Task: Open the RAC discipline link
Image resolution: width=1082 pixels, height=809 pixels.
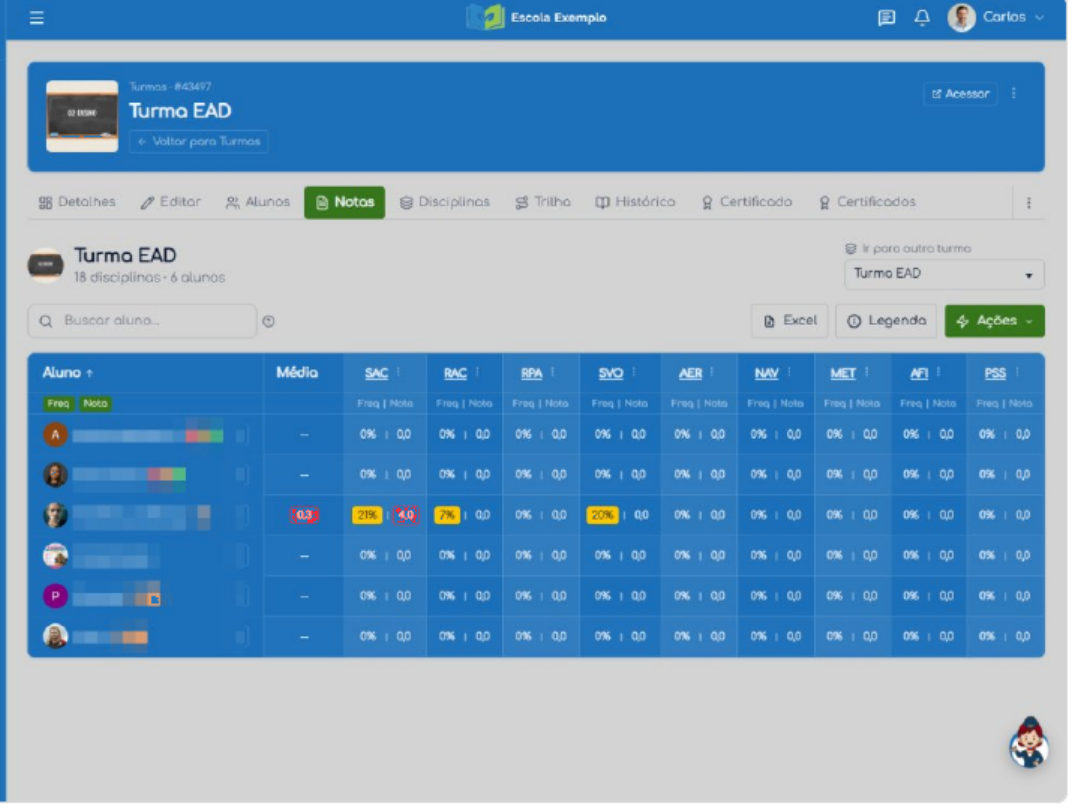Action: (455, 373)
